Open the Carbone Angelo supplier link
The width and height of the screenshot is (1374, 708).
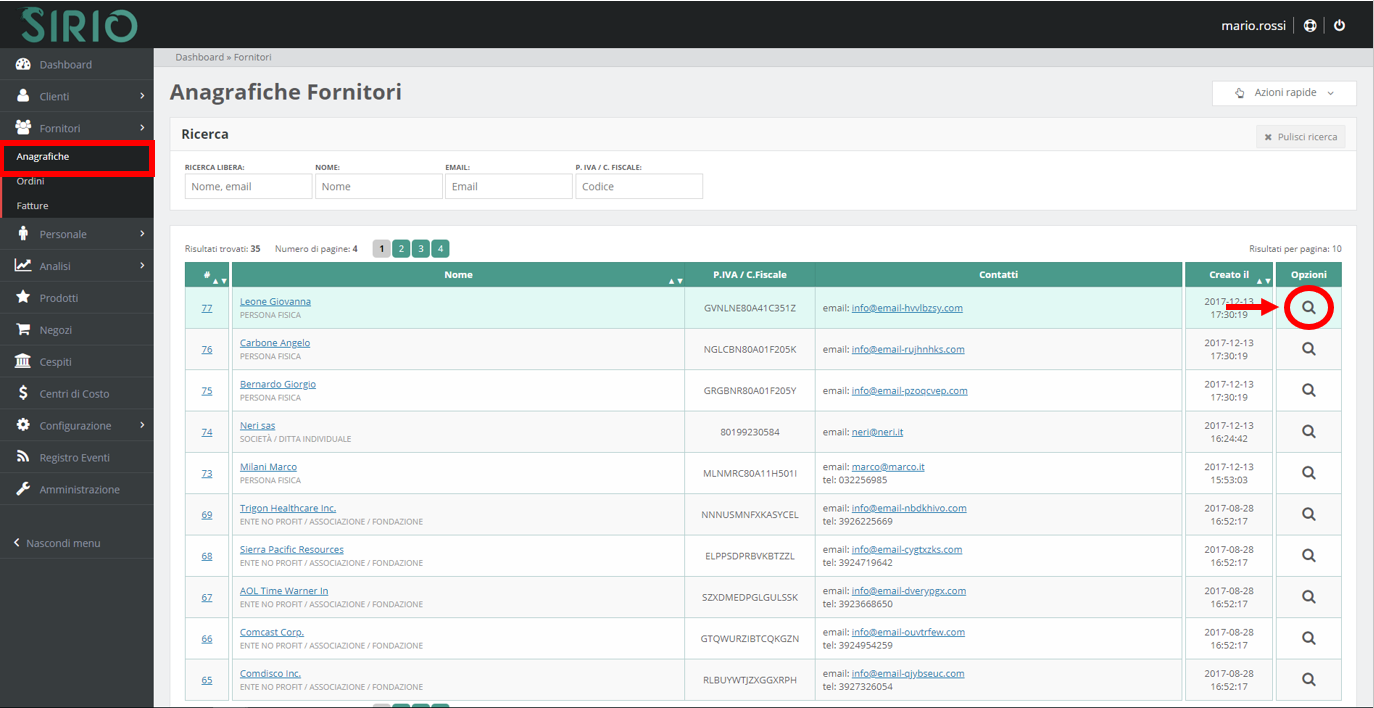275,343
